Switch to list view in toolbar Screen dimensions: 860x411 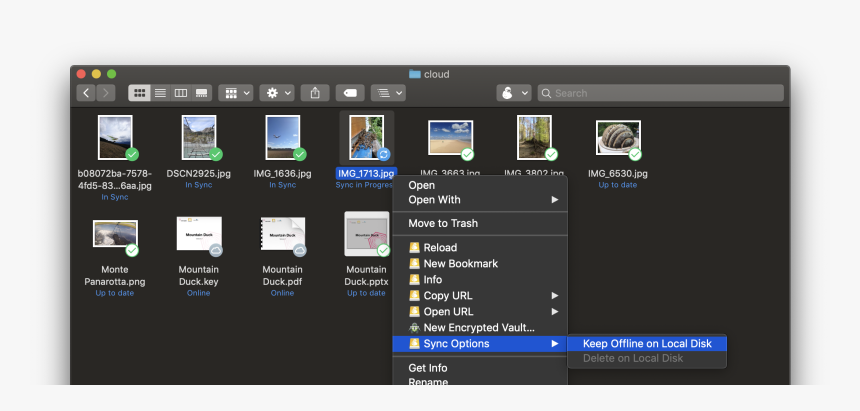pyautogui.click(x=160, y=93)
